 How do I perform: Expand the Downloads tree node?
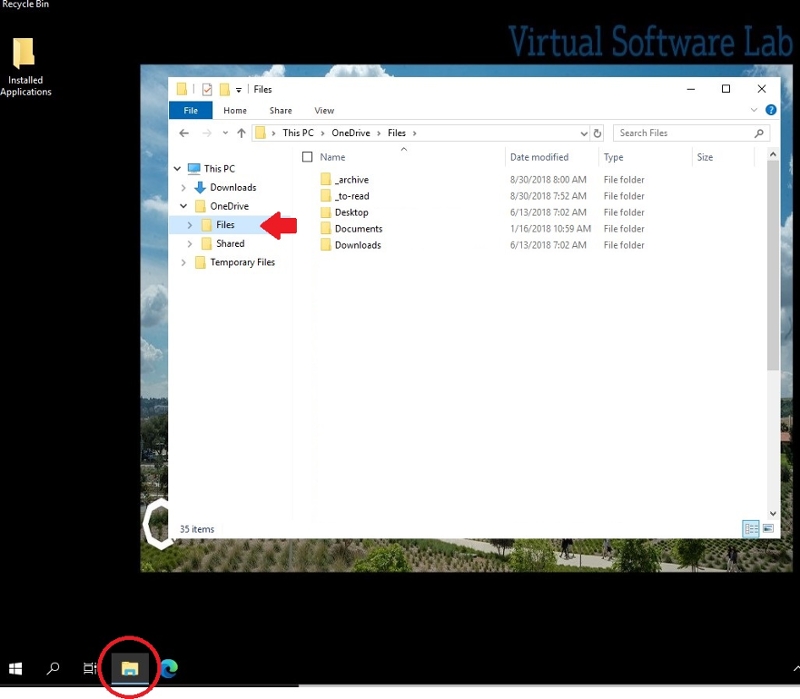pos(184,188)
